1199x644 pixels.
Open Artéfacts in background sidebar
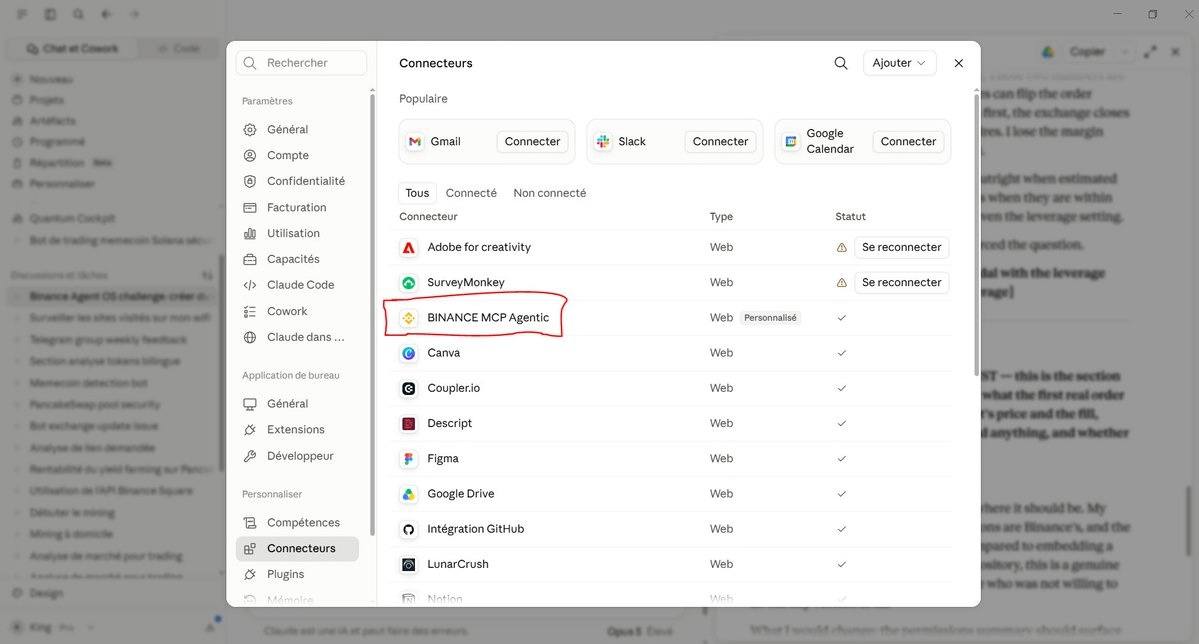52,121
